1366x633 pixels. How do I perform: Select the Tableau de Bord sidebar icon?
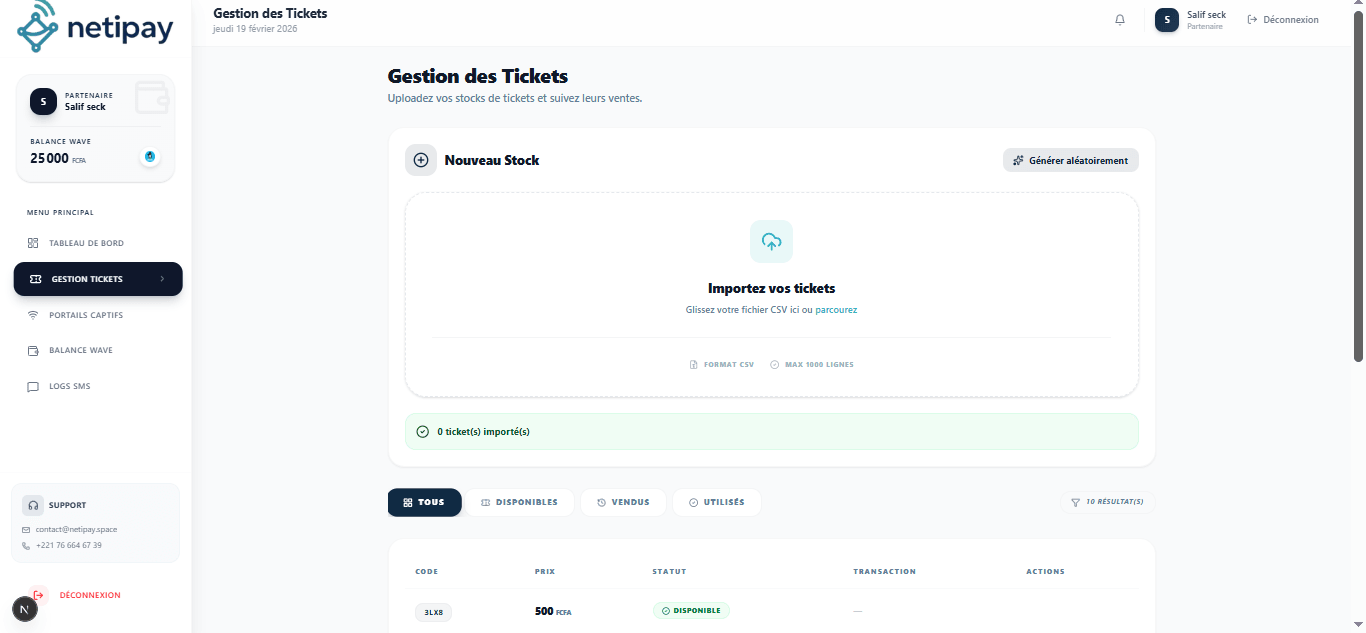coord(33,243)
